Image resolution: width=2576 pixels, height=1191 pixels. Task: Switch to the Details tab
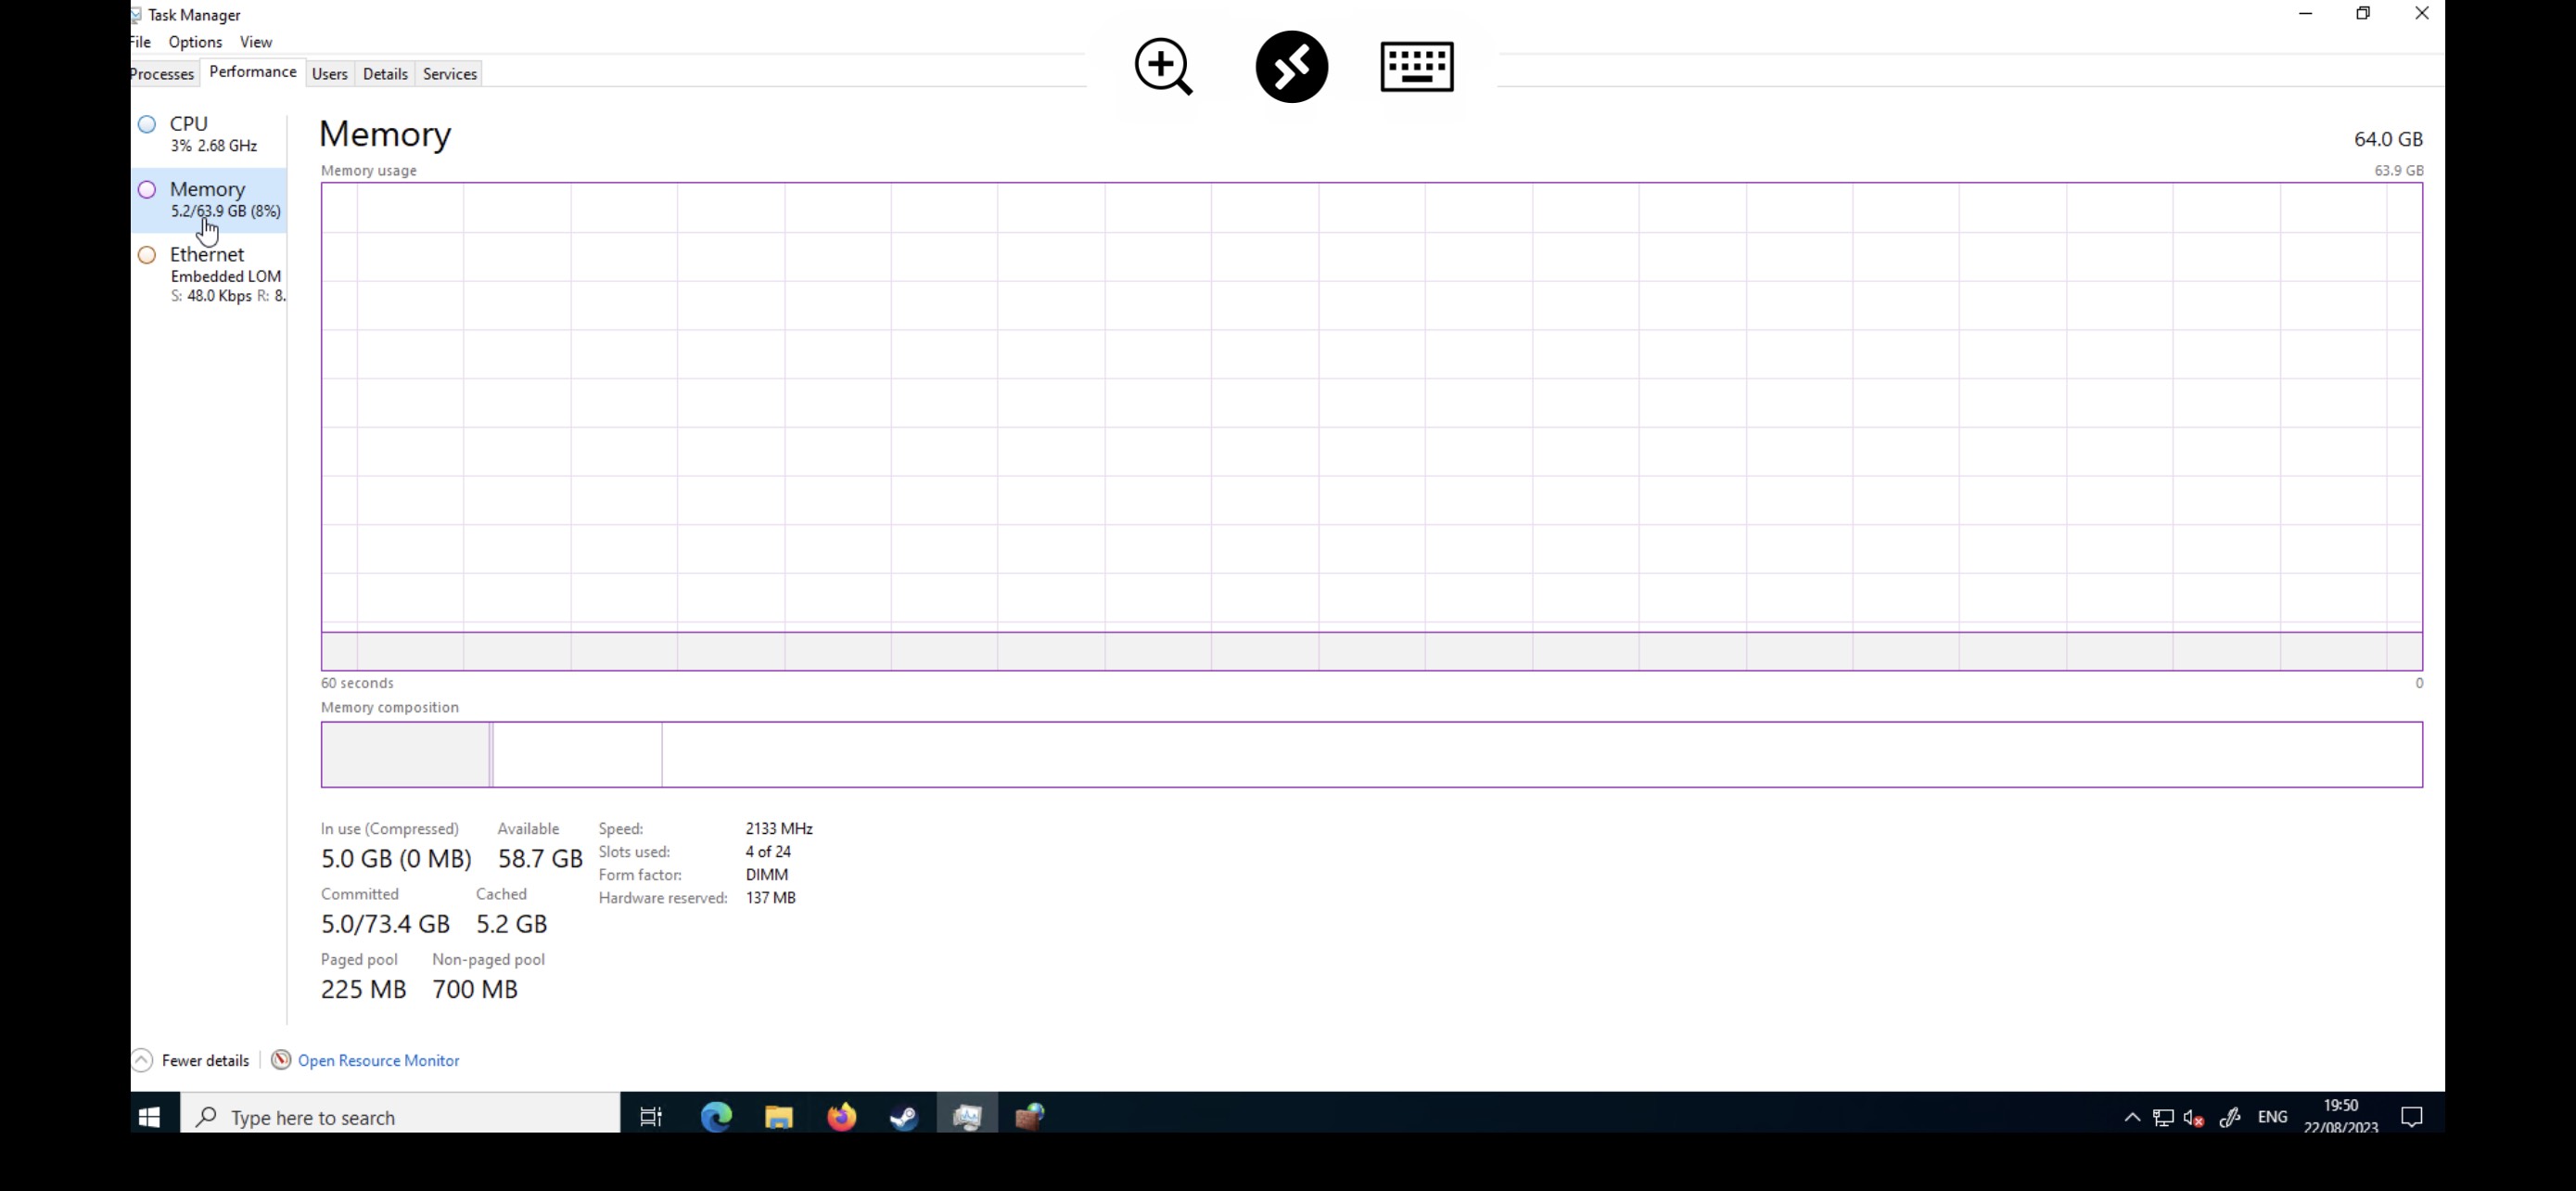coord(385,74)
